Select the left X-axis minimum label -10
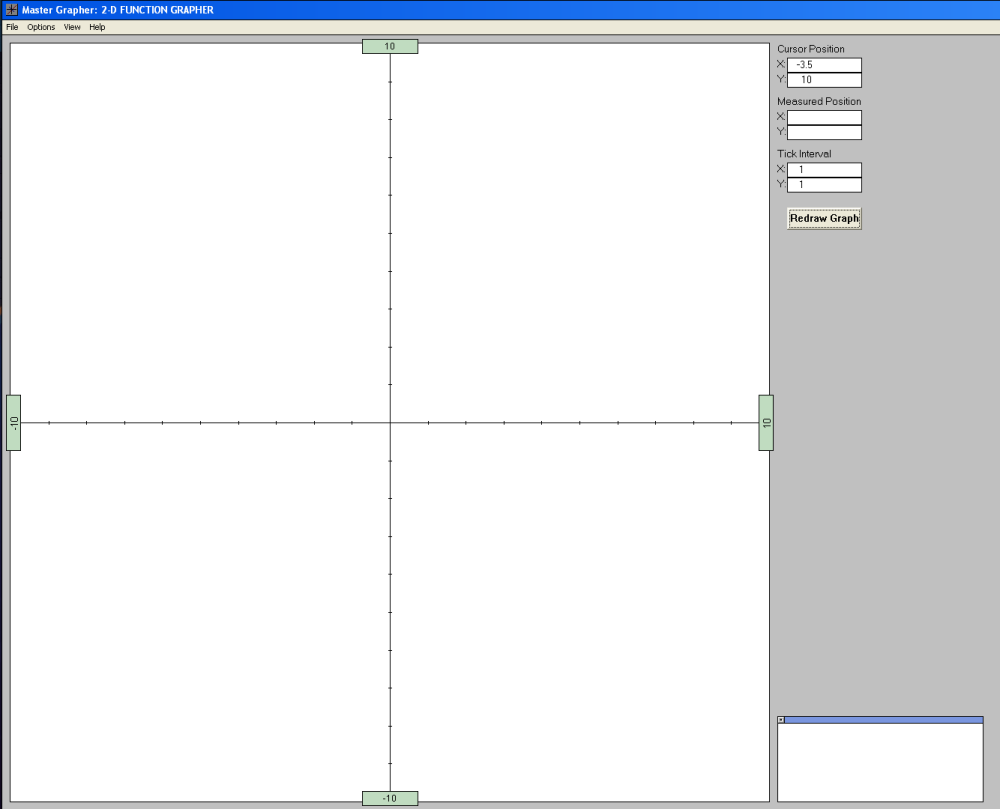The image size is (1000, 809). pos(14,423)
